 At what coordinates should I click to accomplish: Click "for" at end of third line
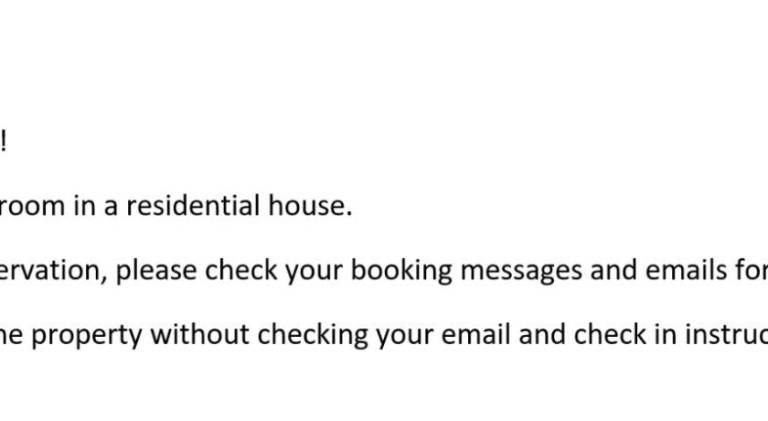tap(750, 271)
